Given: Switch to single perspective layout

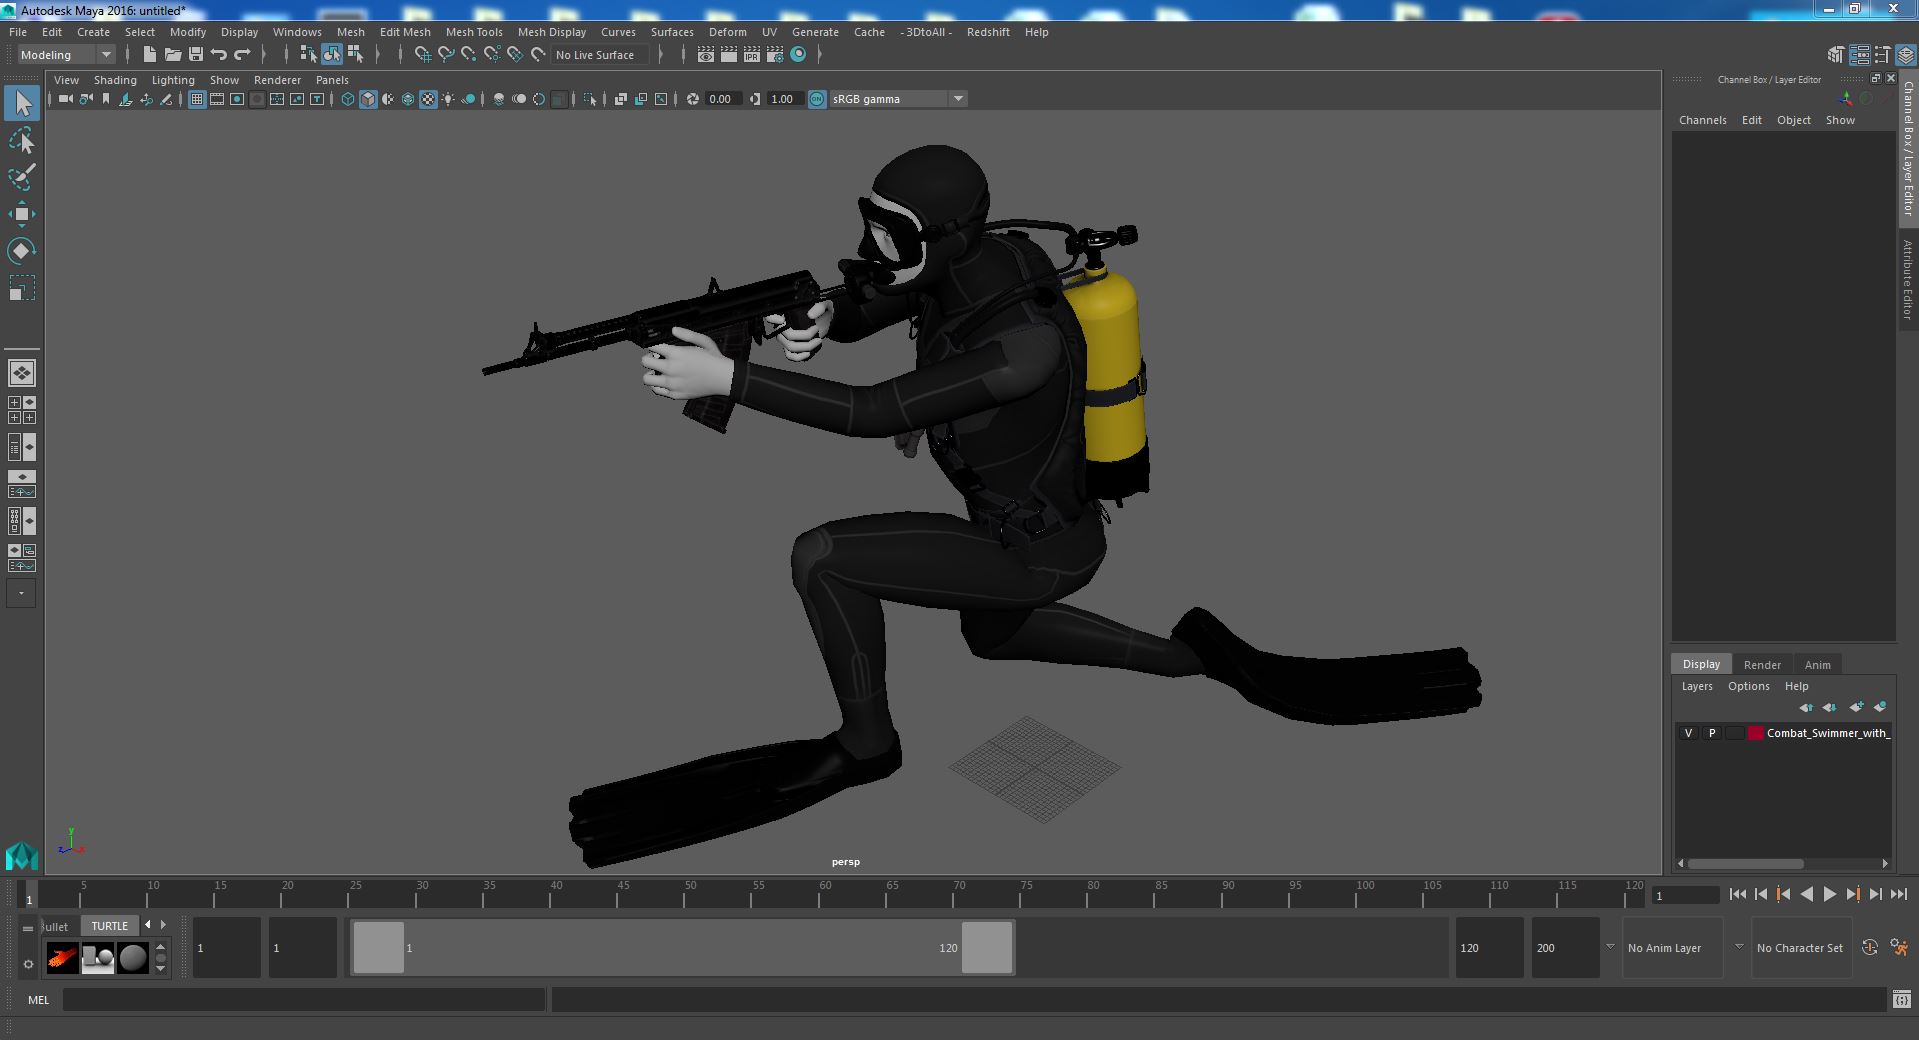Looking at the screenshot, I should [22, 373].
